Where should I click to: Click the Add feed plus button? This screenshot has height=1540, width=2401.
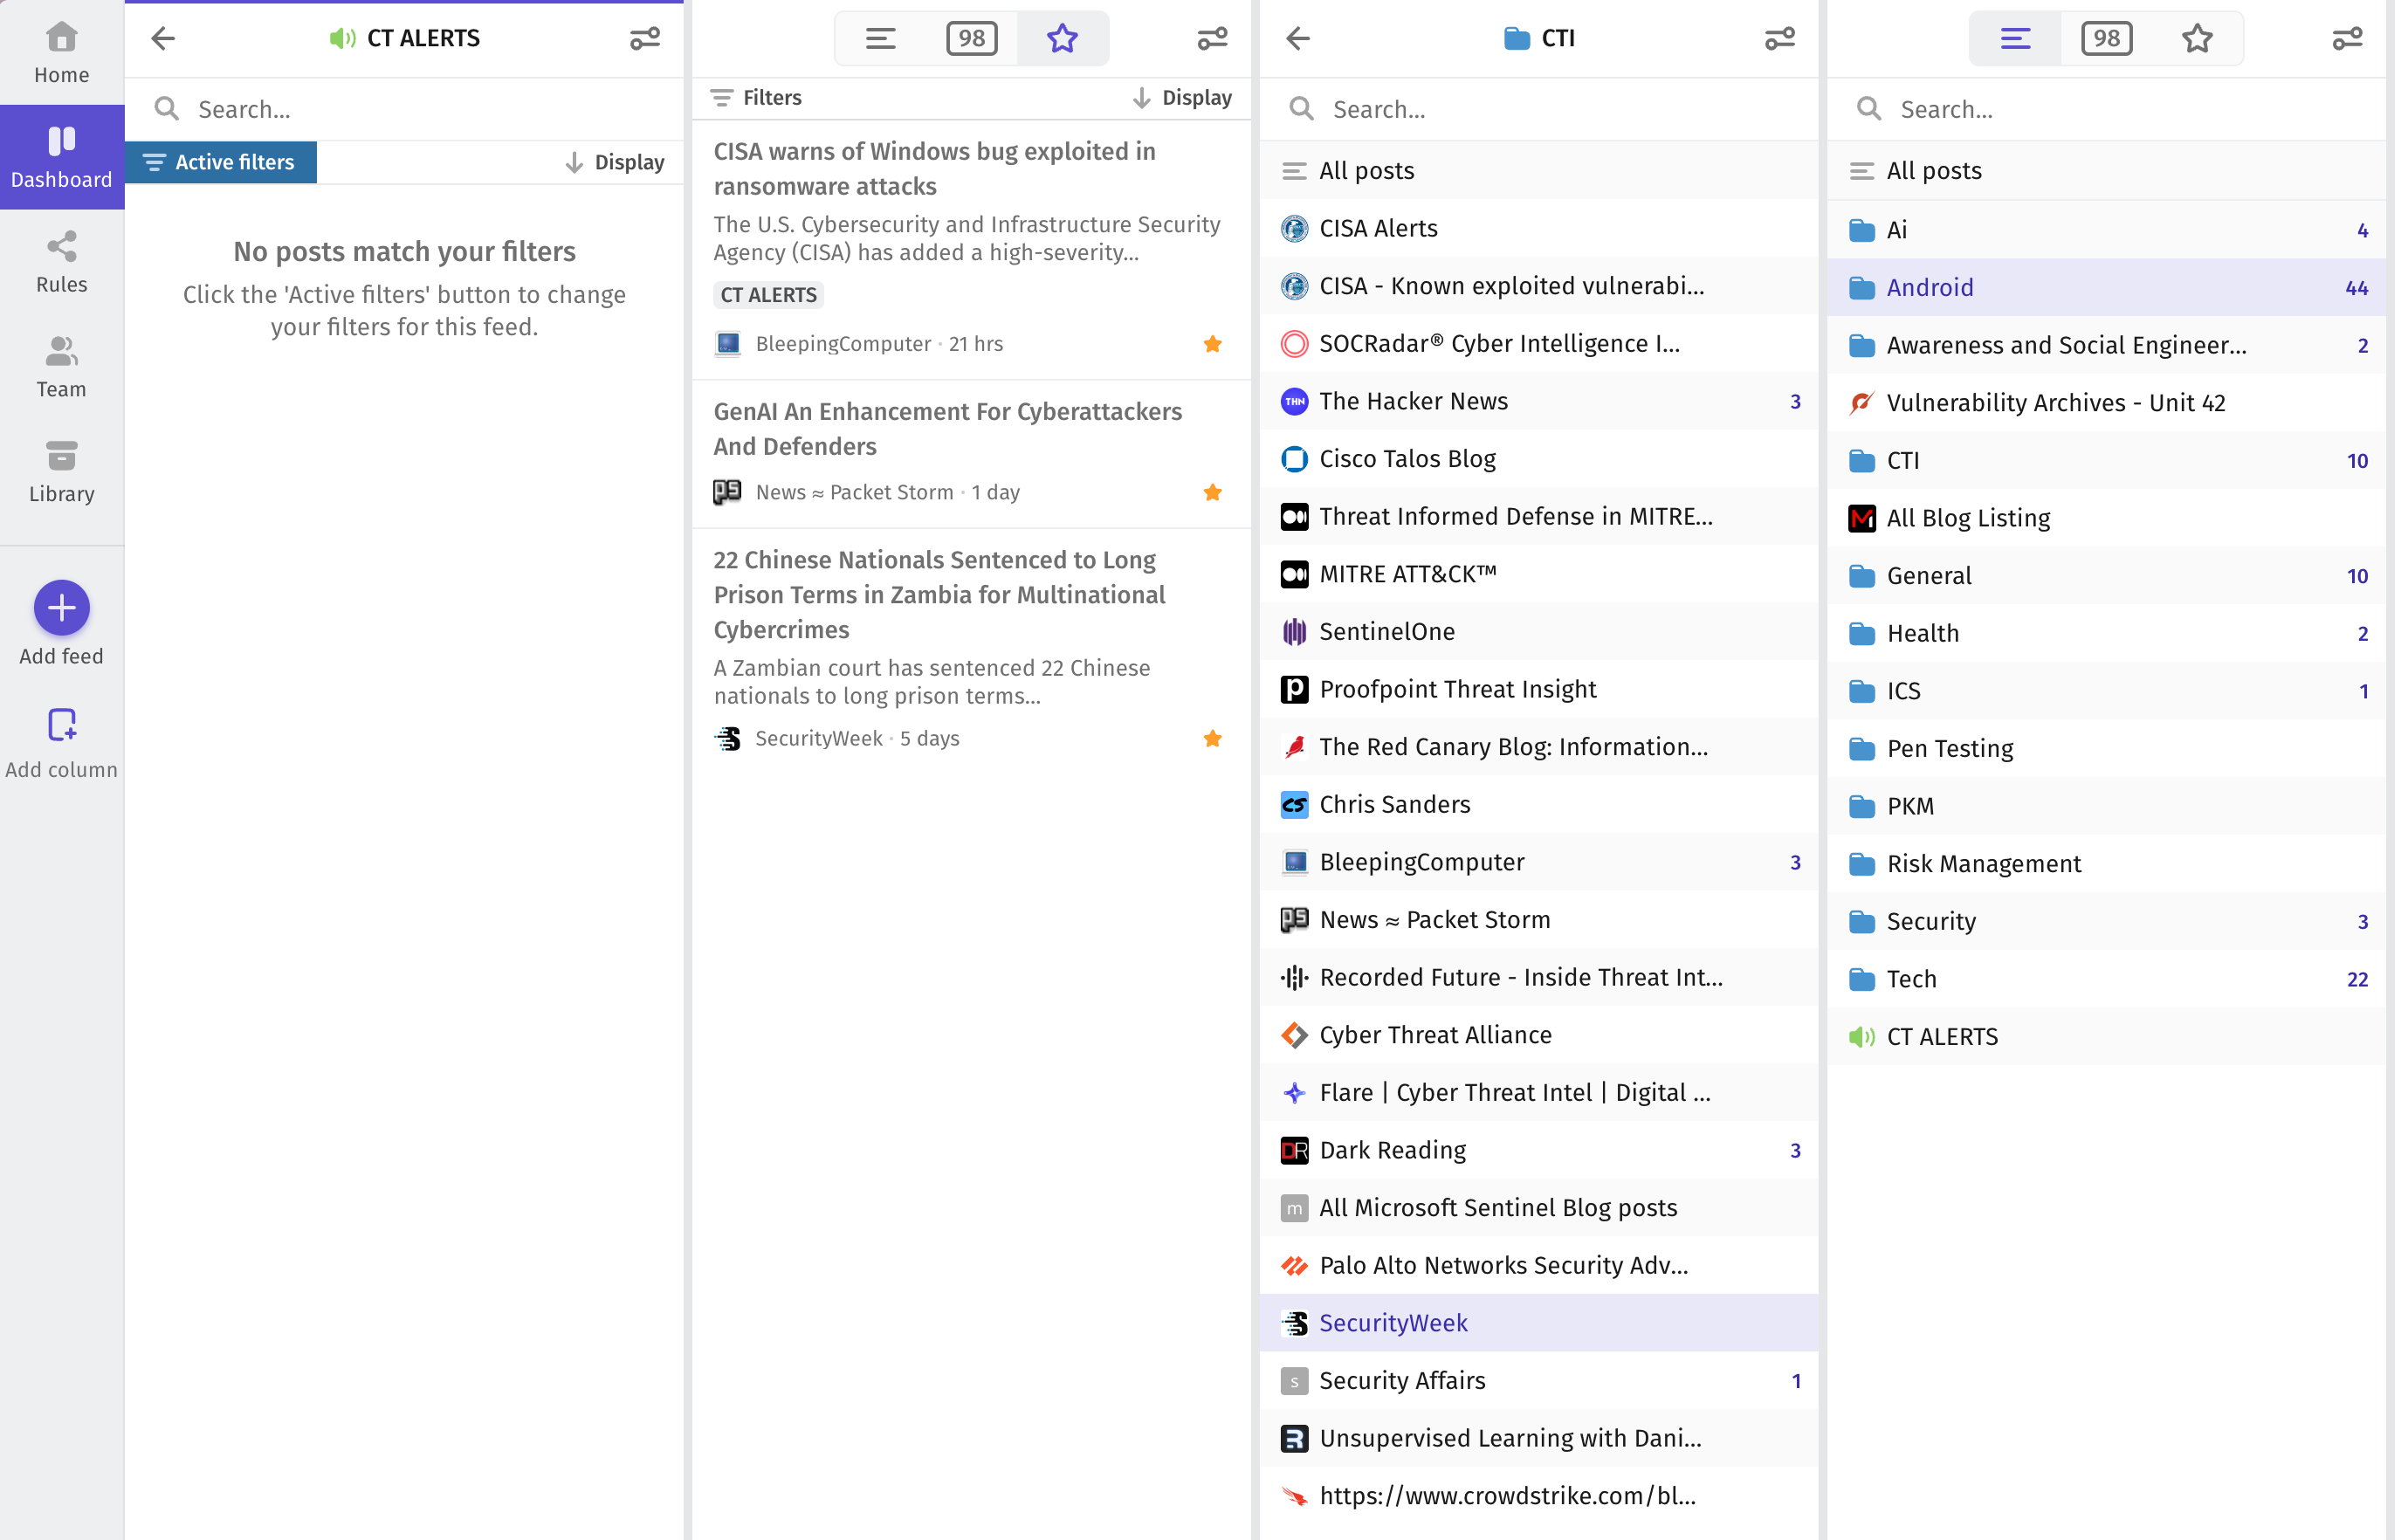coord(62,608)
